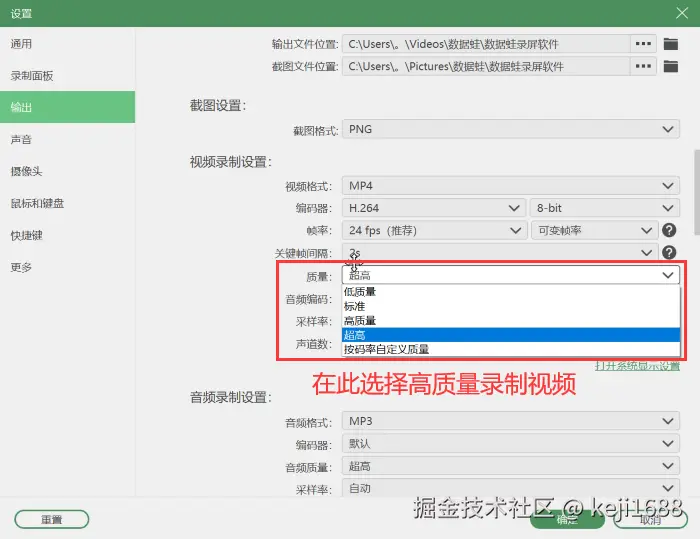Open the 8-bit depth dropdown
The height and width of the screenshot is (539, 700).
tap(604, 208)
